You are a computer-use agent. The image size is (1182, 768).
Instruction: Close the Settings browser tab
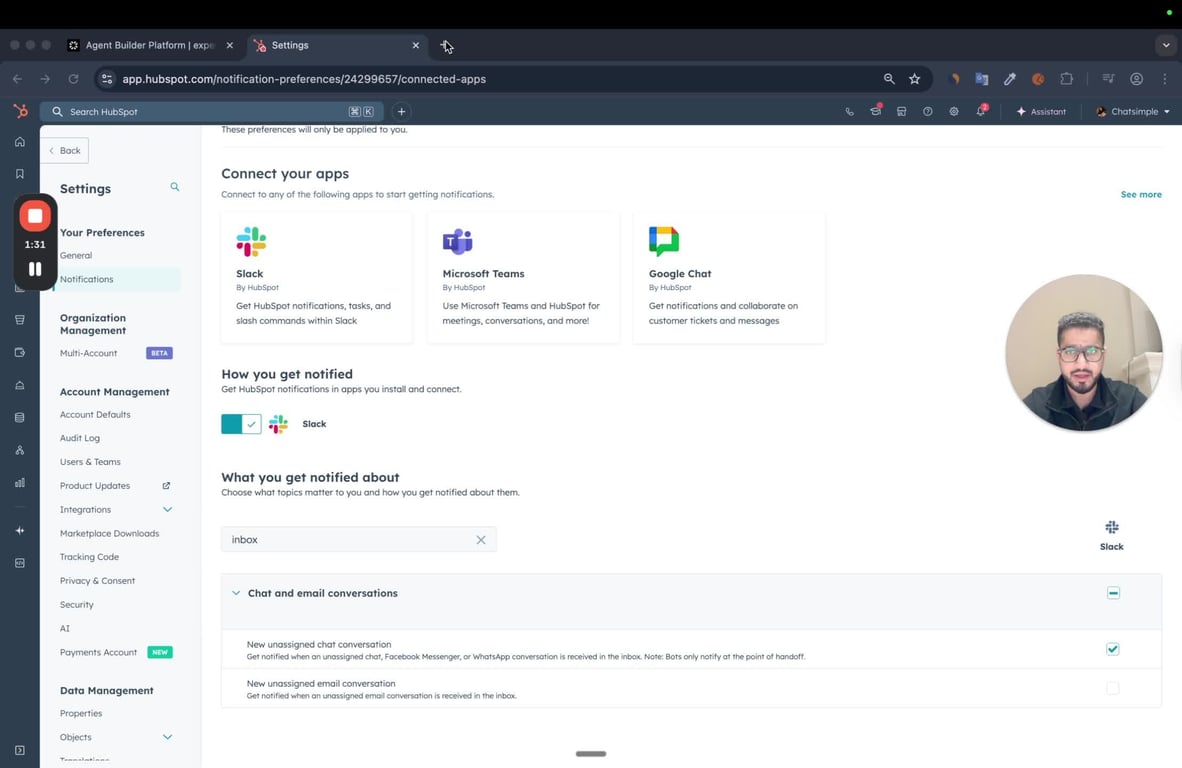pos(415,45)
